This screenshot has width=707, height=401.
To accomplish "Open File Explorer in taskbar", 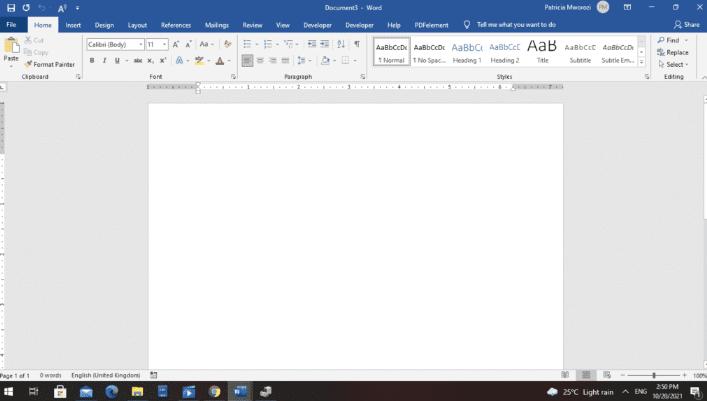I will click(137, 391).
